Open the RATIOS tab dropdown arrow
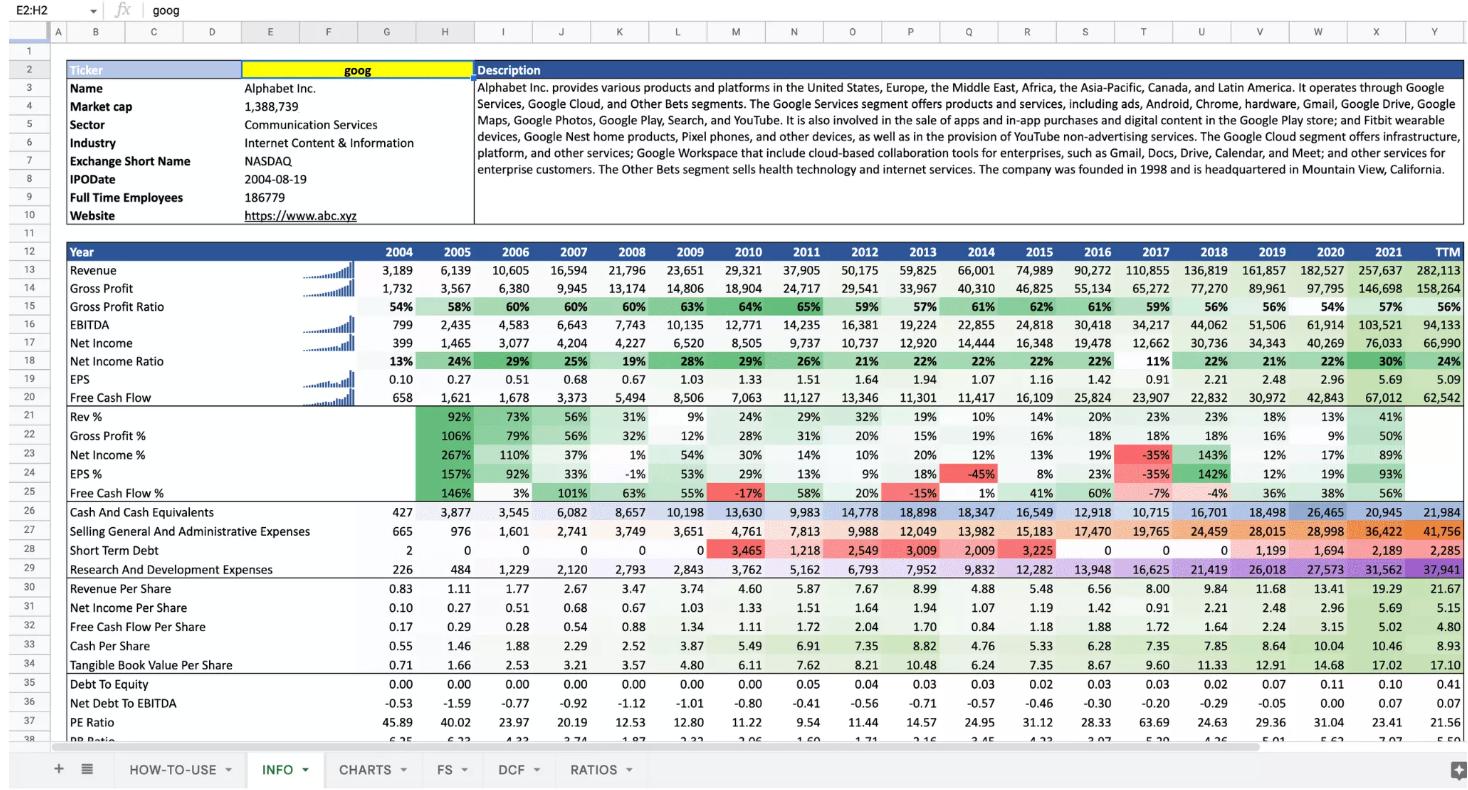The height and width of the screenshot is (790, 1468). click(x=629, y=770)
